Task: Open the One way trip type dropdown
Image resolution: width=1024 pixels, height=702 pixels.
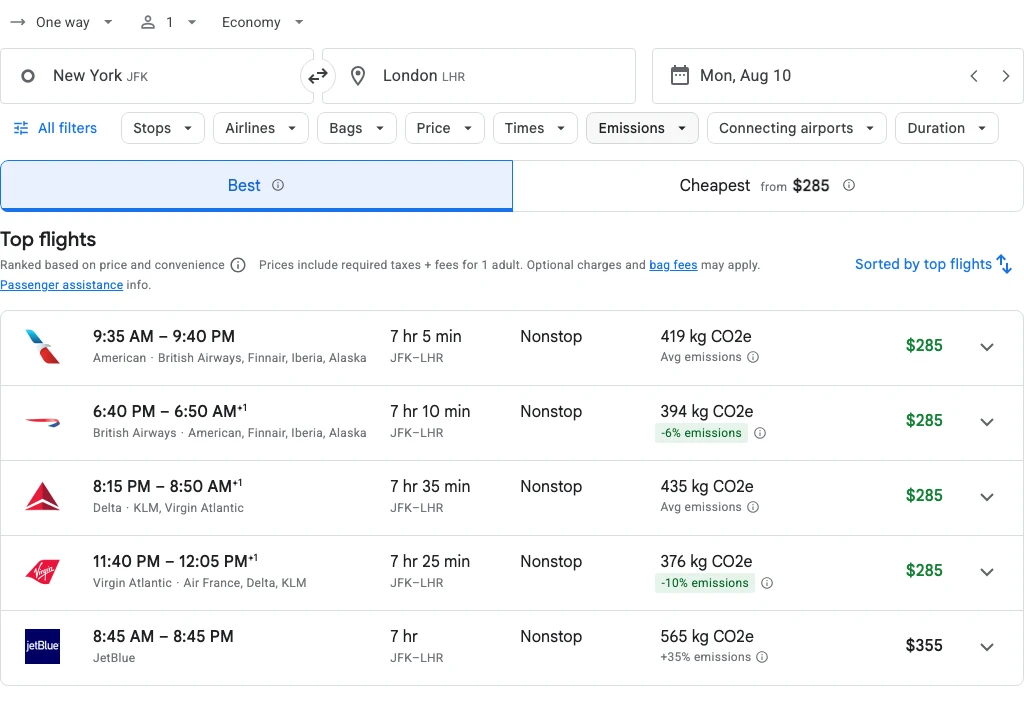Action: coord(62,22)
